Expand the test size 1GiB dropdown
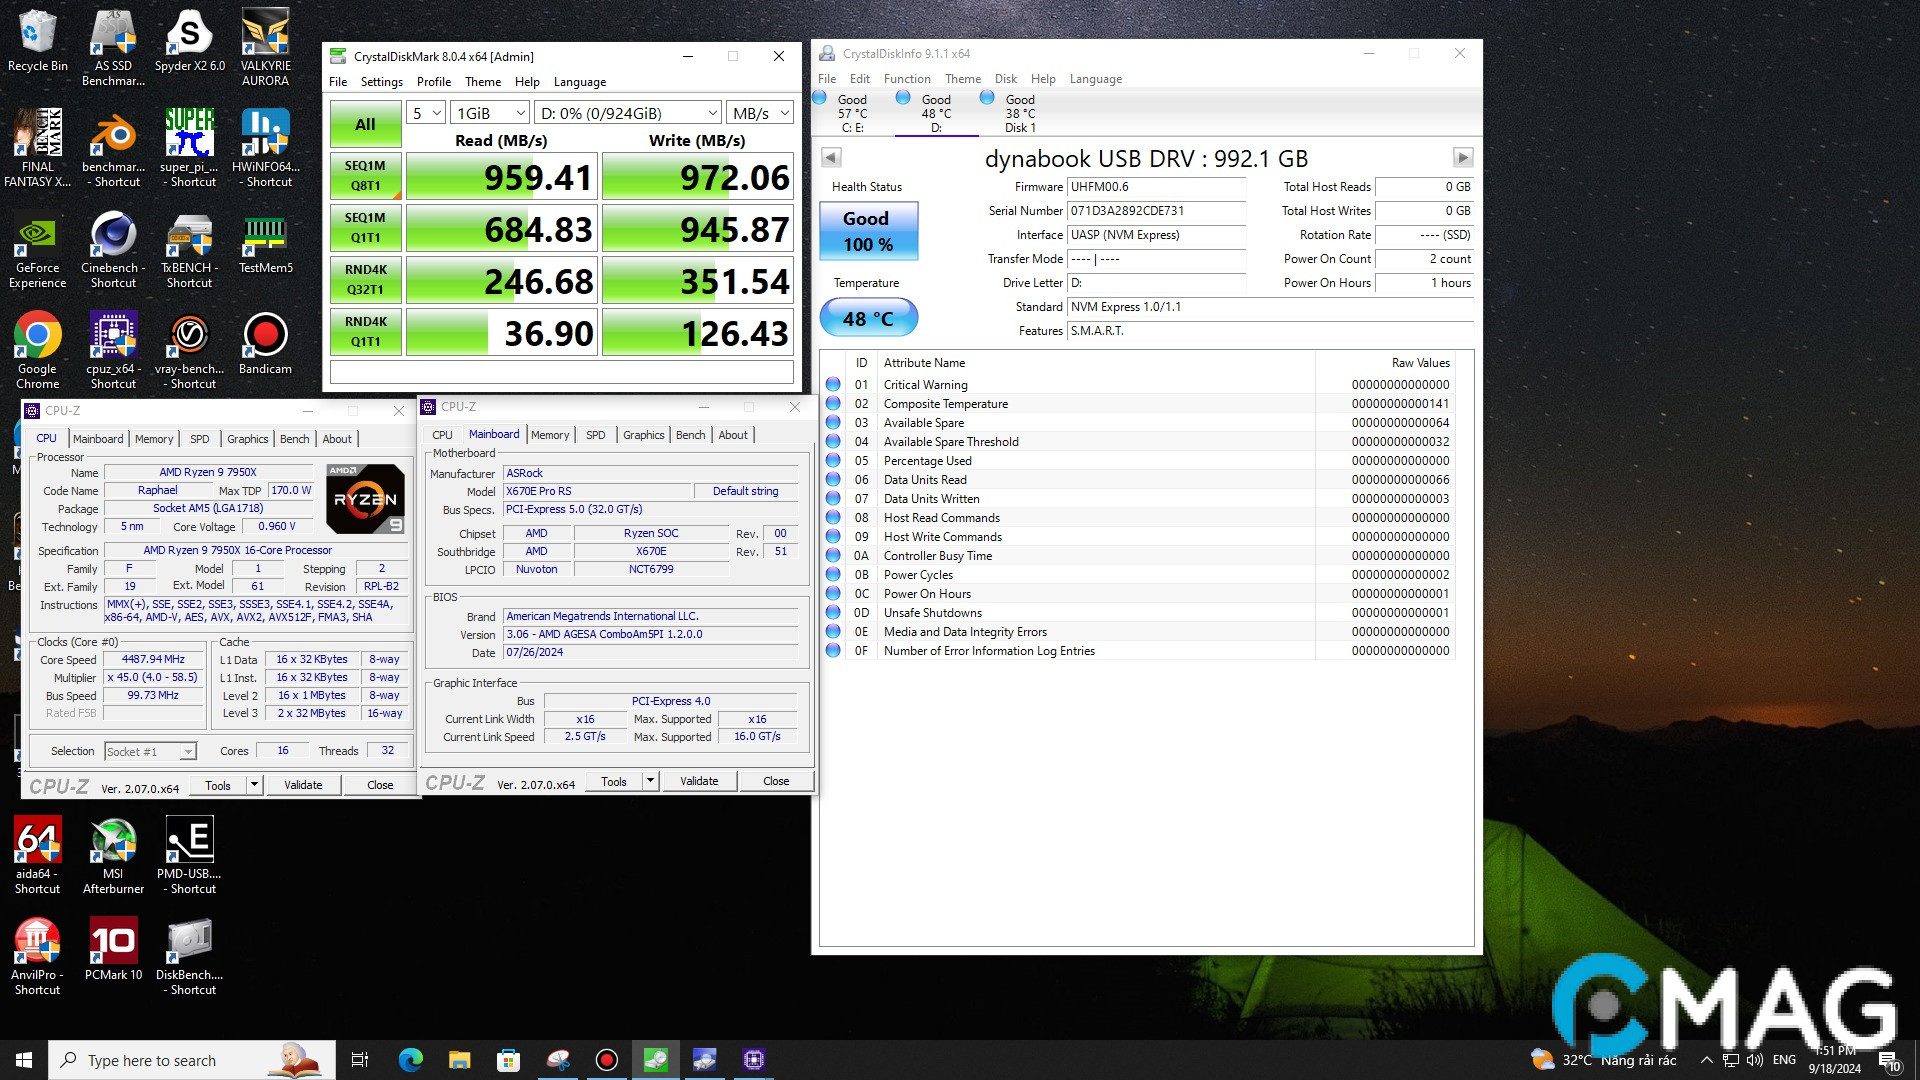This screenshot has width=1920, height=1080. coord(490,113)
